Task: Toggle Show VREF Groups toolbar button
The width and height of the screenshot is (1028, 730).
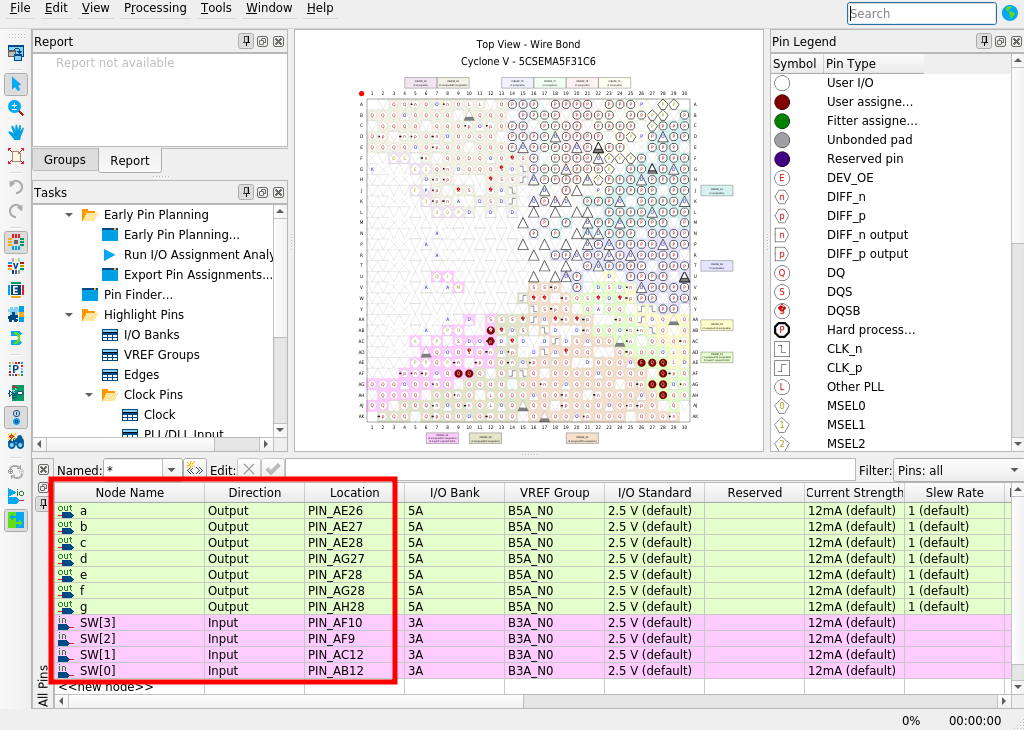Action: [16, 266]
